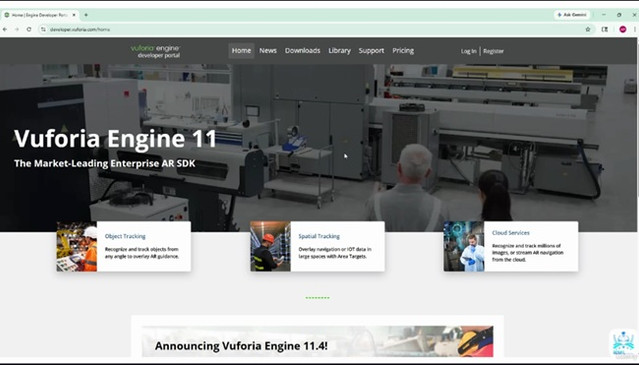Open the robot chat assistant icon
The image size is (639, 365).
coord(624,343)
